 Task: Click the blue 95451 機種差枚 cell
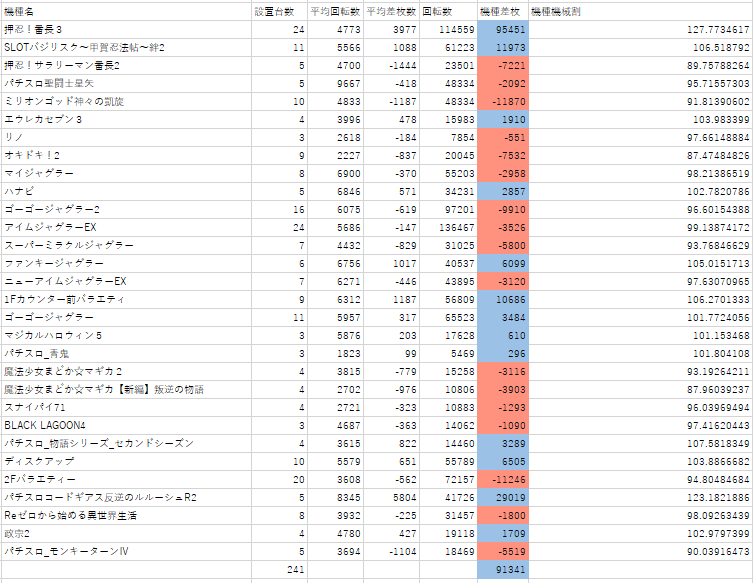pyautogui.click(x=503, y=30)
